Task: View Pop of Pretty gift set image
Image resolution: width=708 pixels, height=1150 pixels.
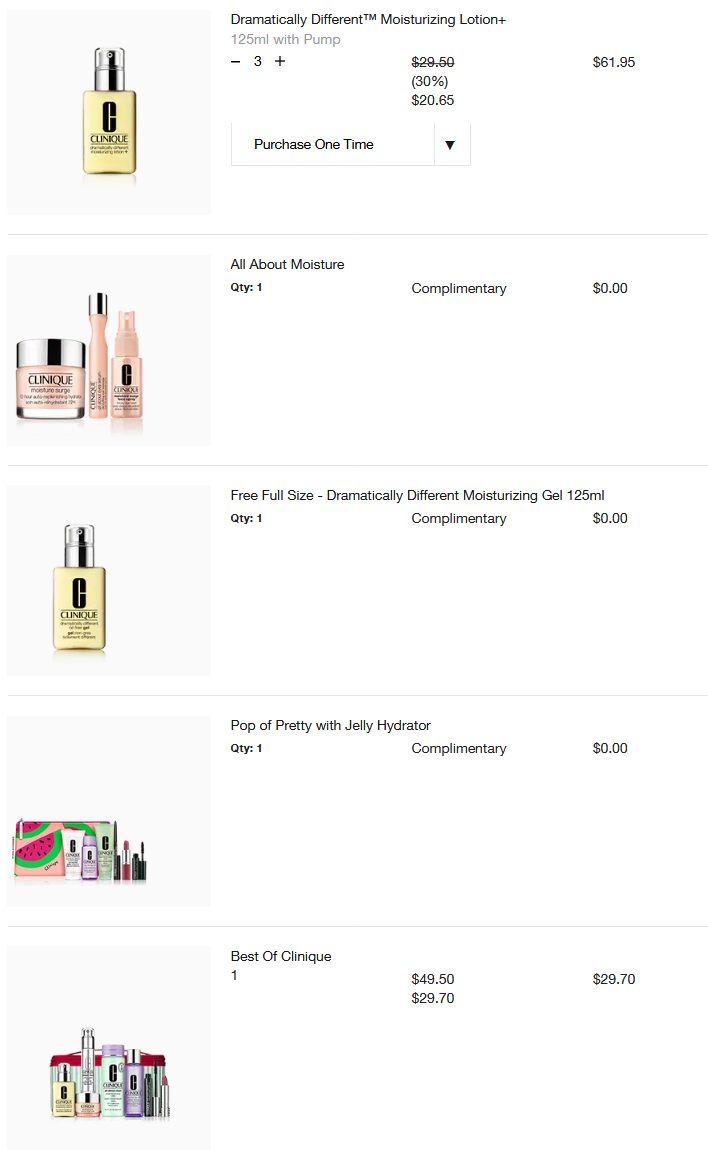Action: tap(109, 811)
